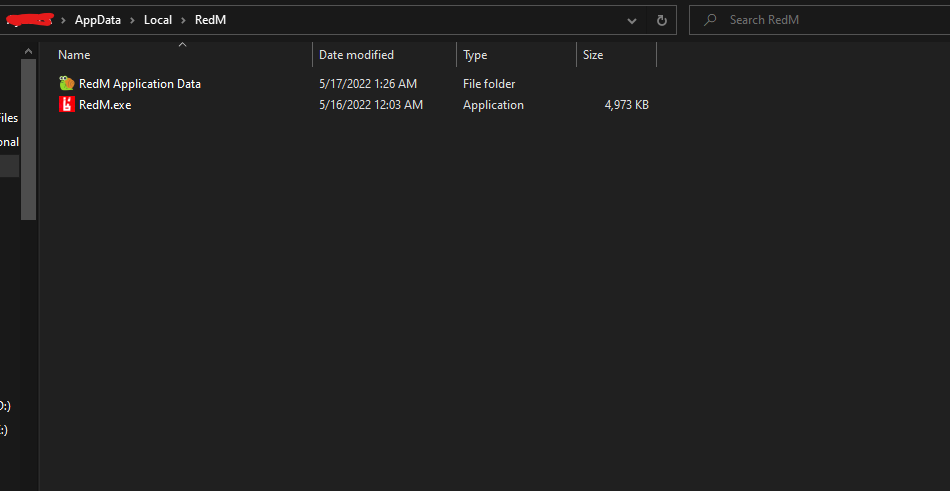The image size is (950, 491).
Task: Click the Application type cell
Action: 493,105
